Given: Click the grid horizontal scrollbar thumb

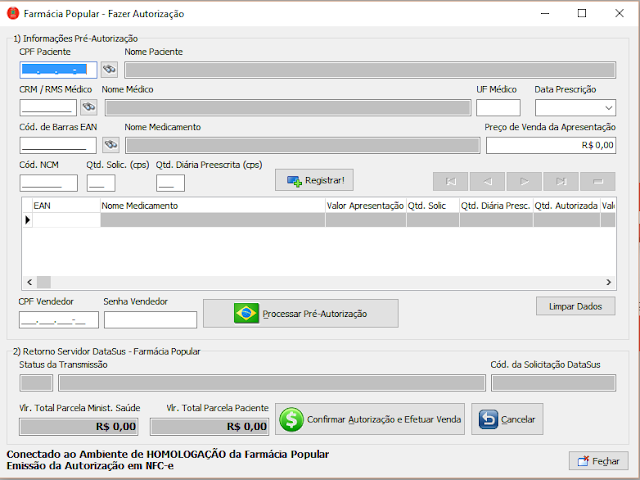Looking at the screenshot, I should click(x=44, y=282).
